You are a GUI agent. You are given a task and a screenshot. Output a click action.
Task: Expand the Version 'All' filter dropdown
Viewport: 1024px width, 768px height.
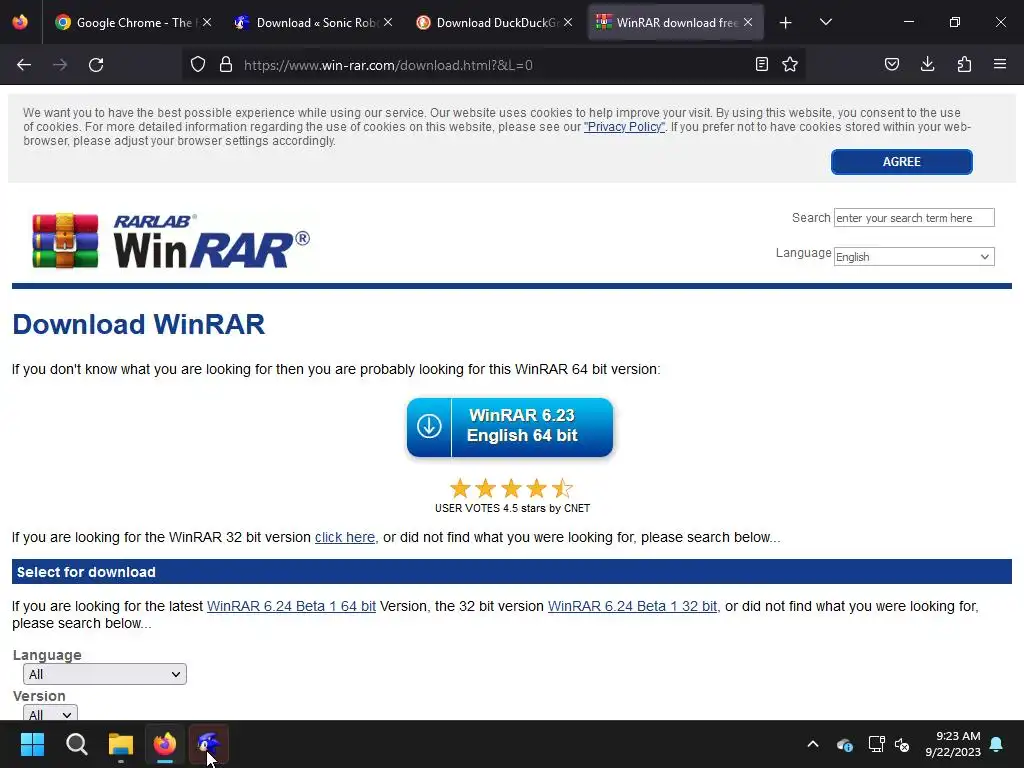(x=50, y=713)
